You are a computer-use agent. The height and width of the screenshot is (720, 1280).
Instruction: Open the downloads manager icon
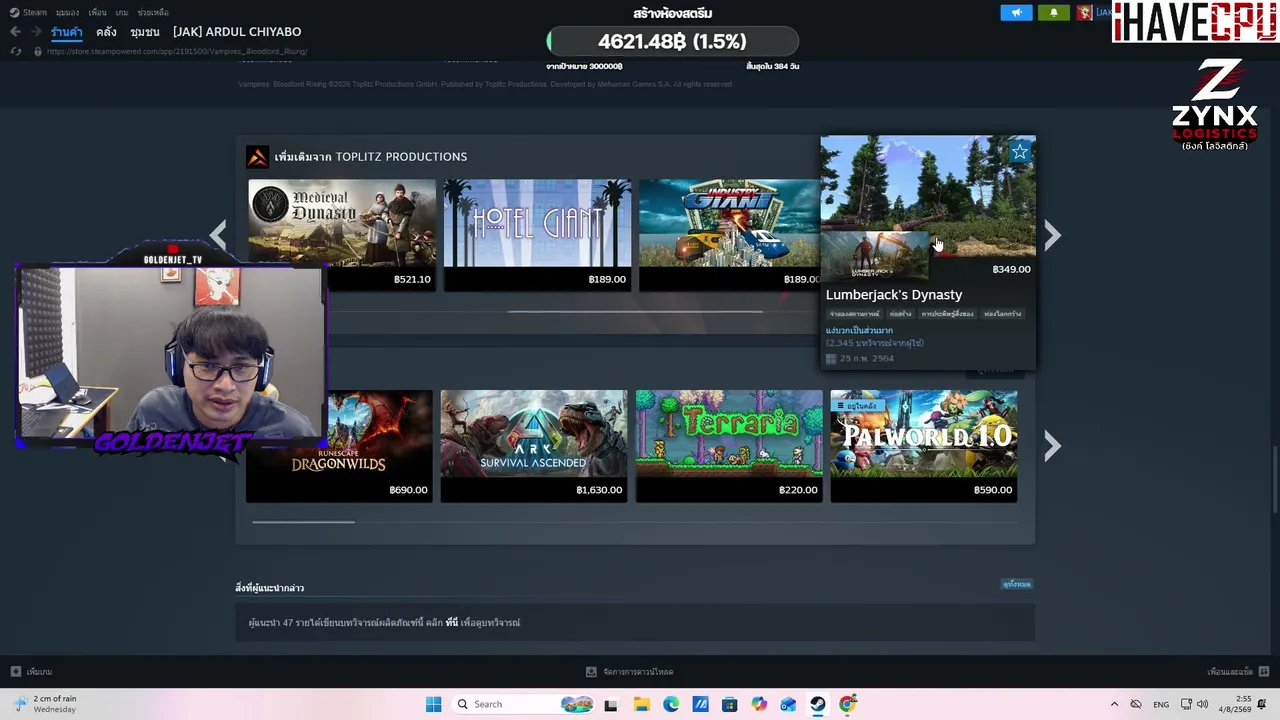tap(592, 672)
